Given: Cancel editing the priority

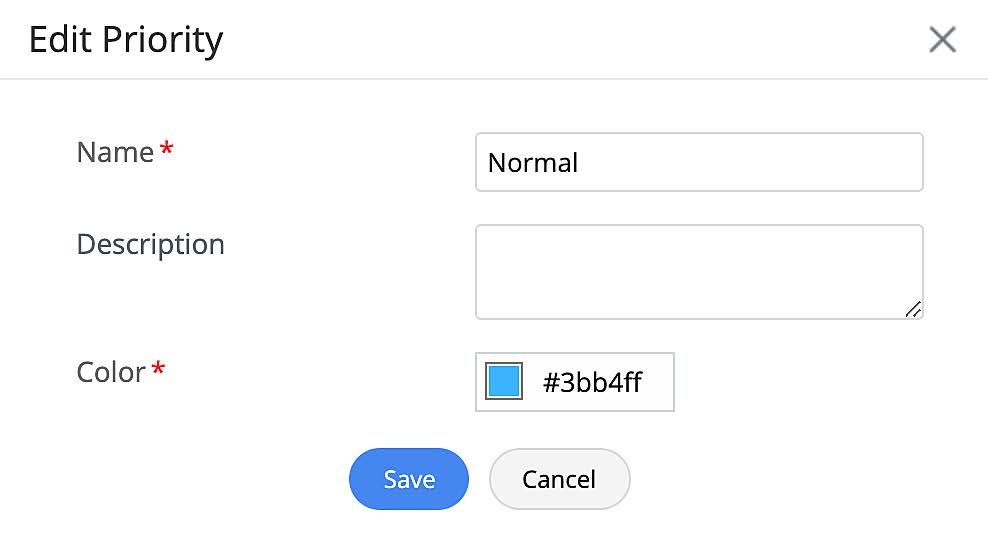Looking at the screenshot, I should 559,479.
